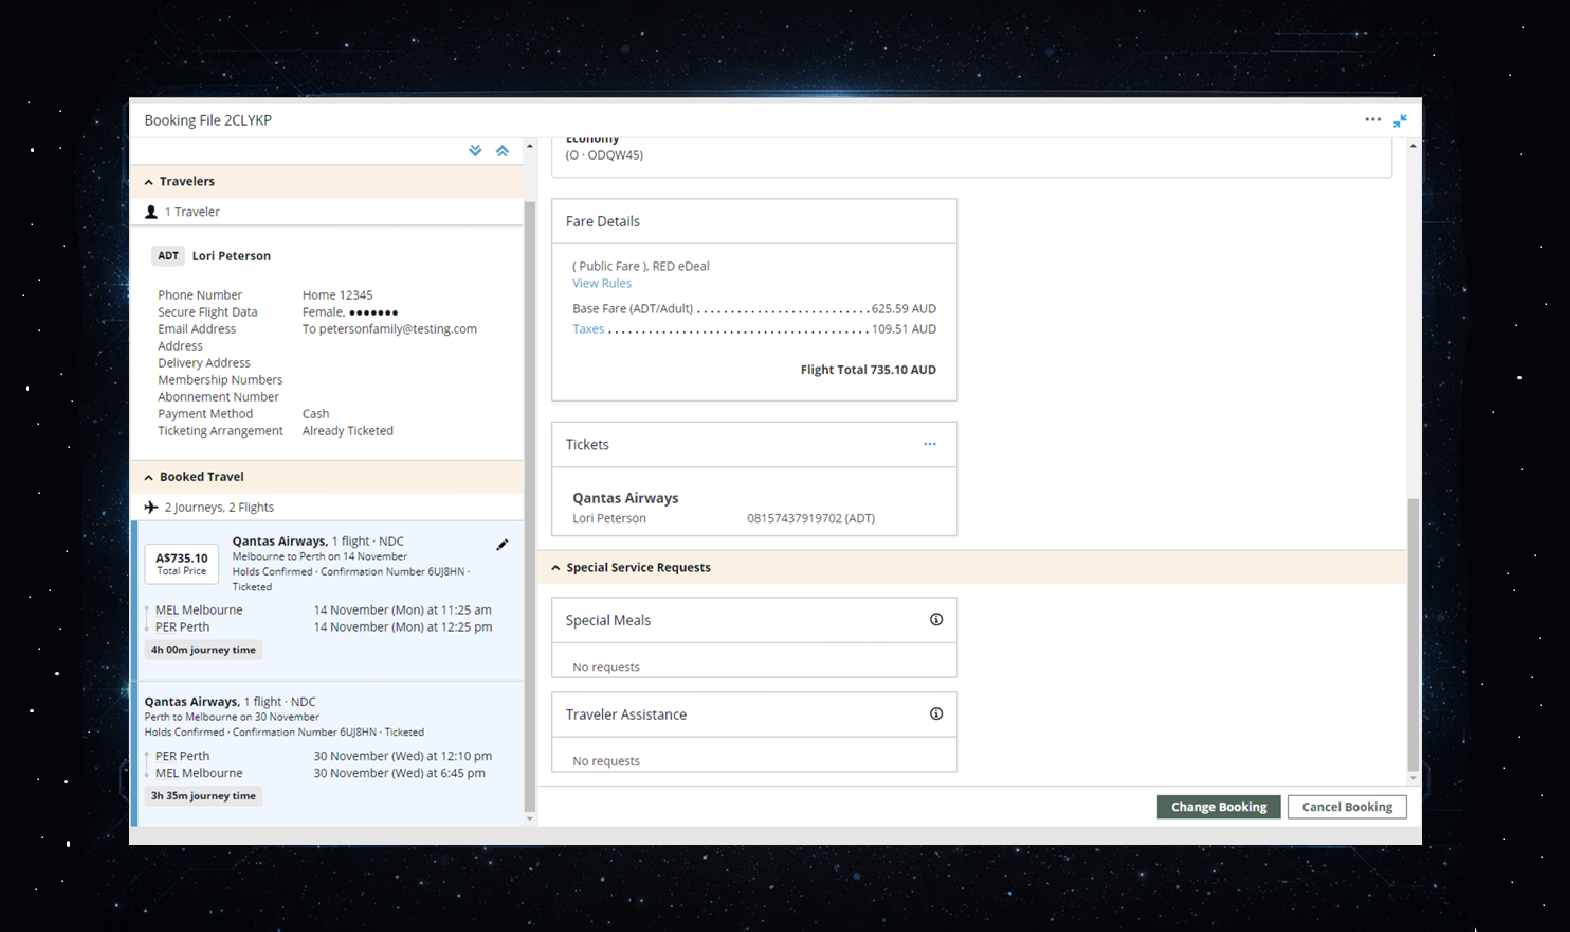
Task: Open the View Rules link
Action: pos(601,284)
